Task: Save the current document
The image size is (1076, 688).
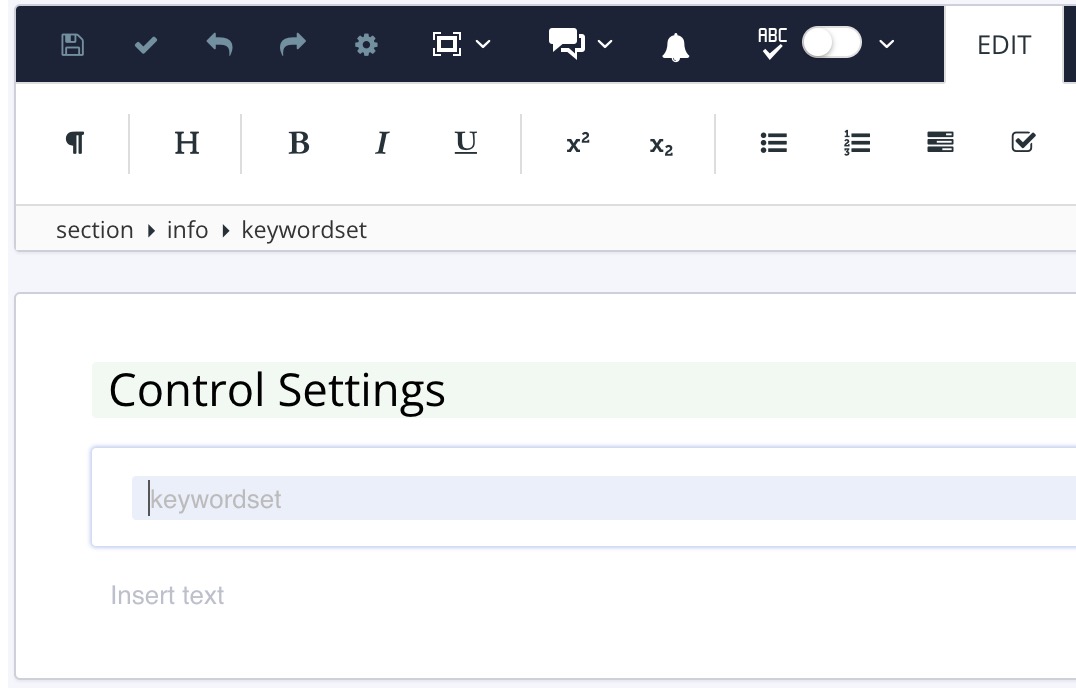Action: pos(71,44)
